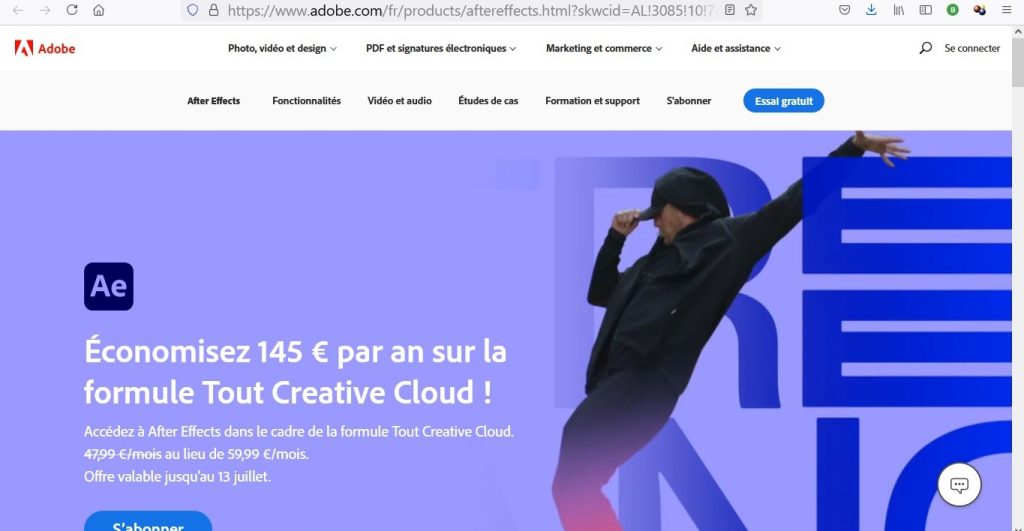
Task: Open the Fonctionnalités tab
Action: tap(306, 101)
